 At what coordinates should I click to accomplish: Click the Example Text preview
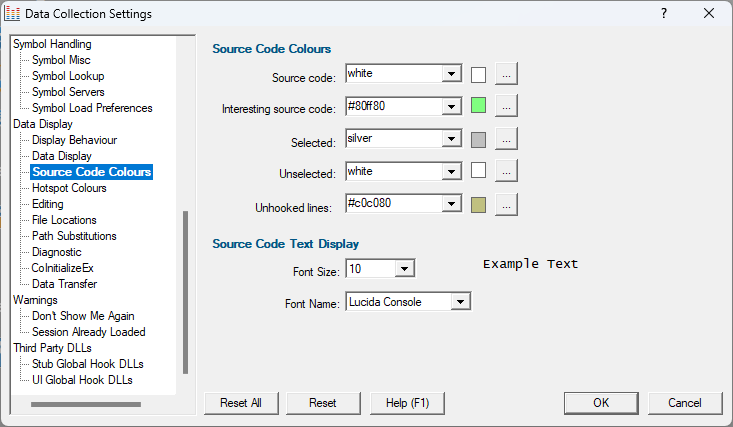(x=531, y=264)
